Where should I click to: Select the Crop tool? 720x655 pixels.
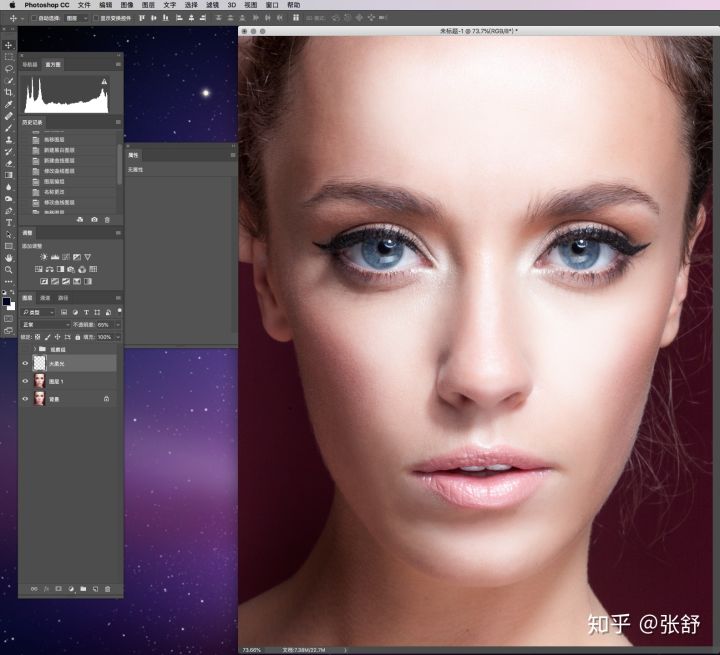[x=9, y=92]
